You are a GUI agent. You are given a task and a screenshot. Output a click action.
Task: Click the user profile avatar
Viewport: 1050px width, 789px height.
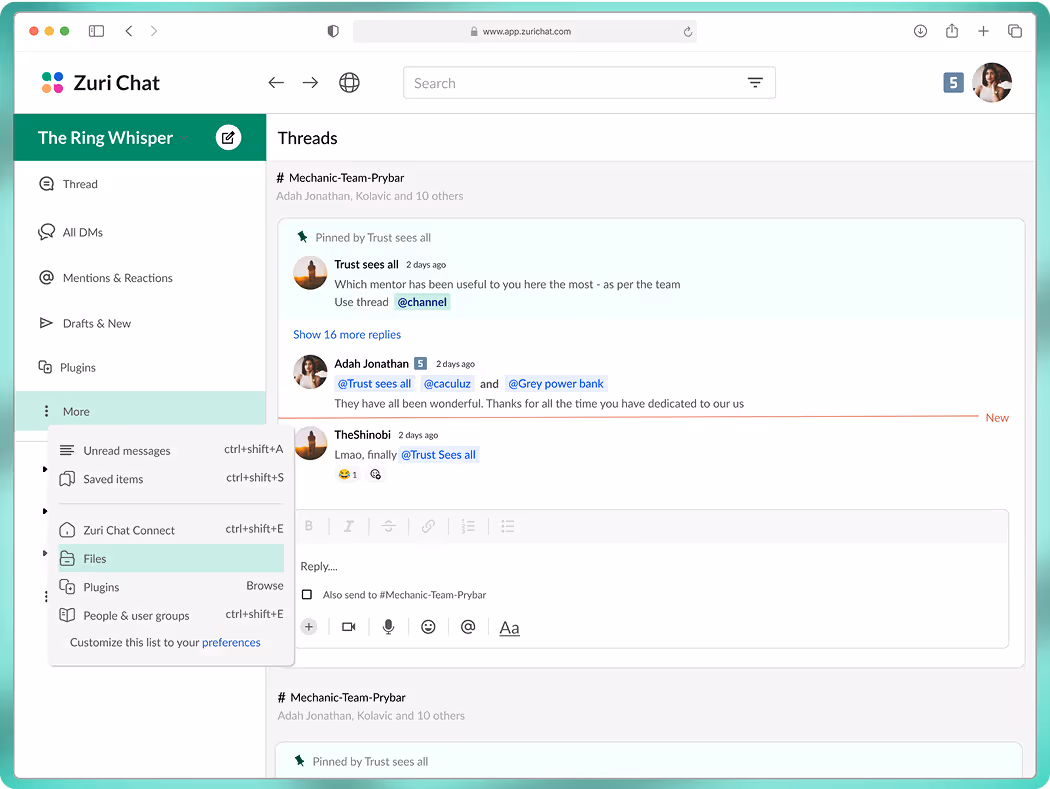coord(992,82)
